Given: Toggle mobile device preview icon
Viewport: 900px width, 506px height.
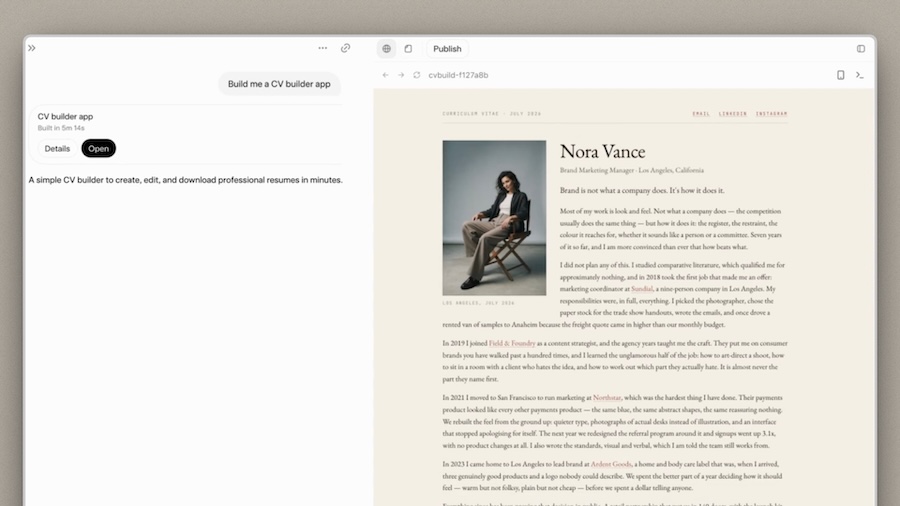Looking at the screenshot, I should click(x=840, y=75).
